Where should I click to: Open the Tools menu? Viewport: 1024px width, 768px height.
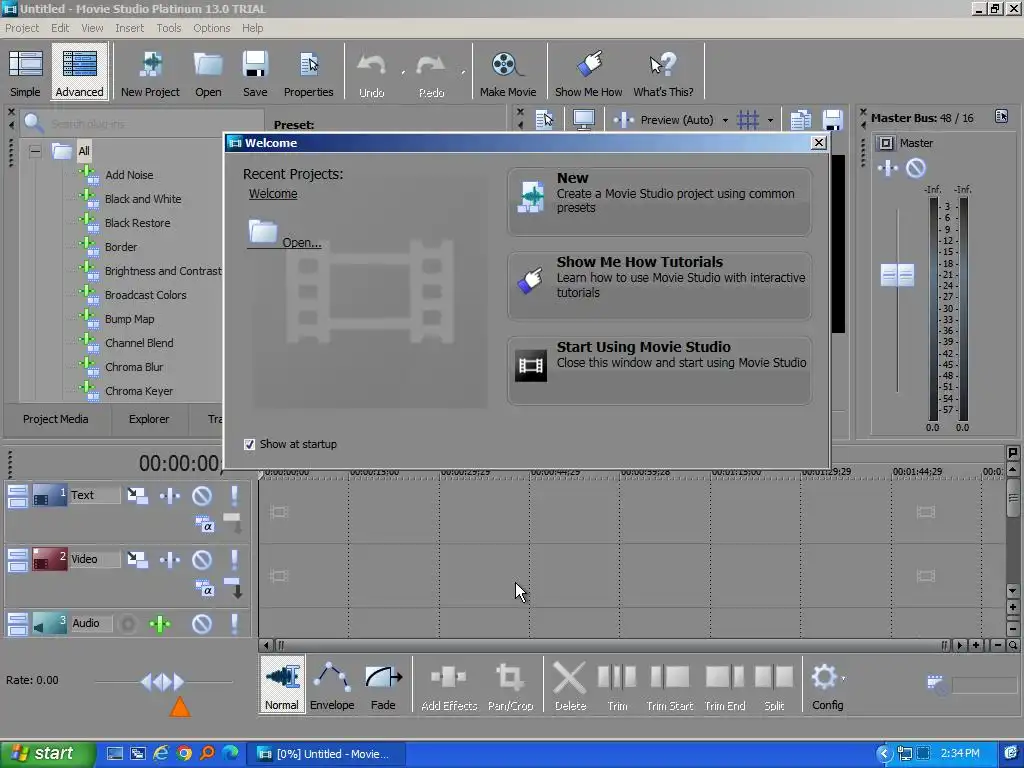[x=168, y=28]
